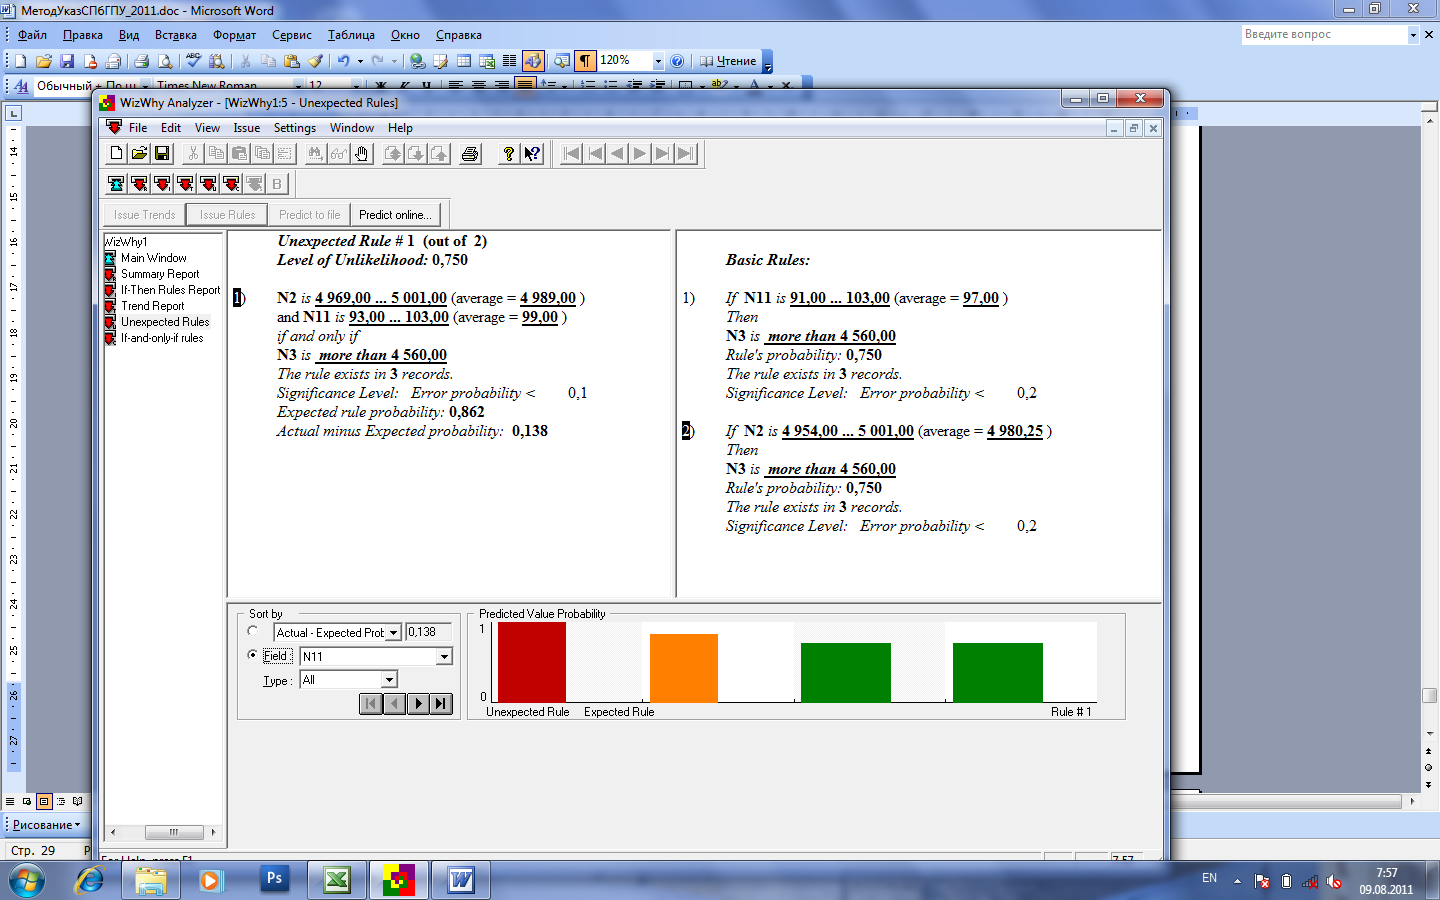Select If-and-only-if rules in tree
Screen dimensions: 1440x900
click(162, 338)
